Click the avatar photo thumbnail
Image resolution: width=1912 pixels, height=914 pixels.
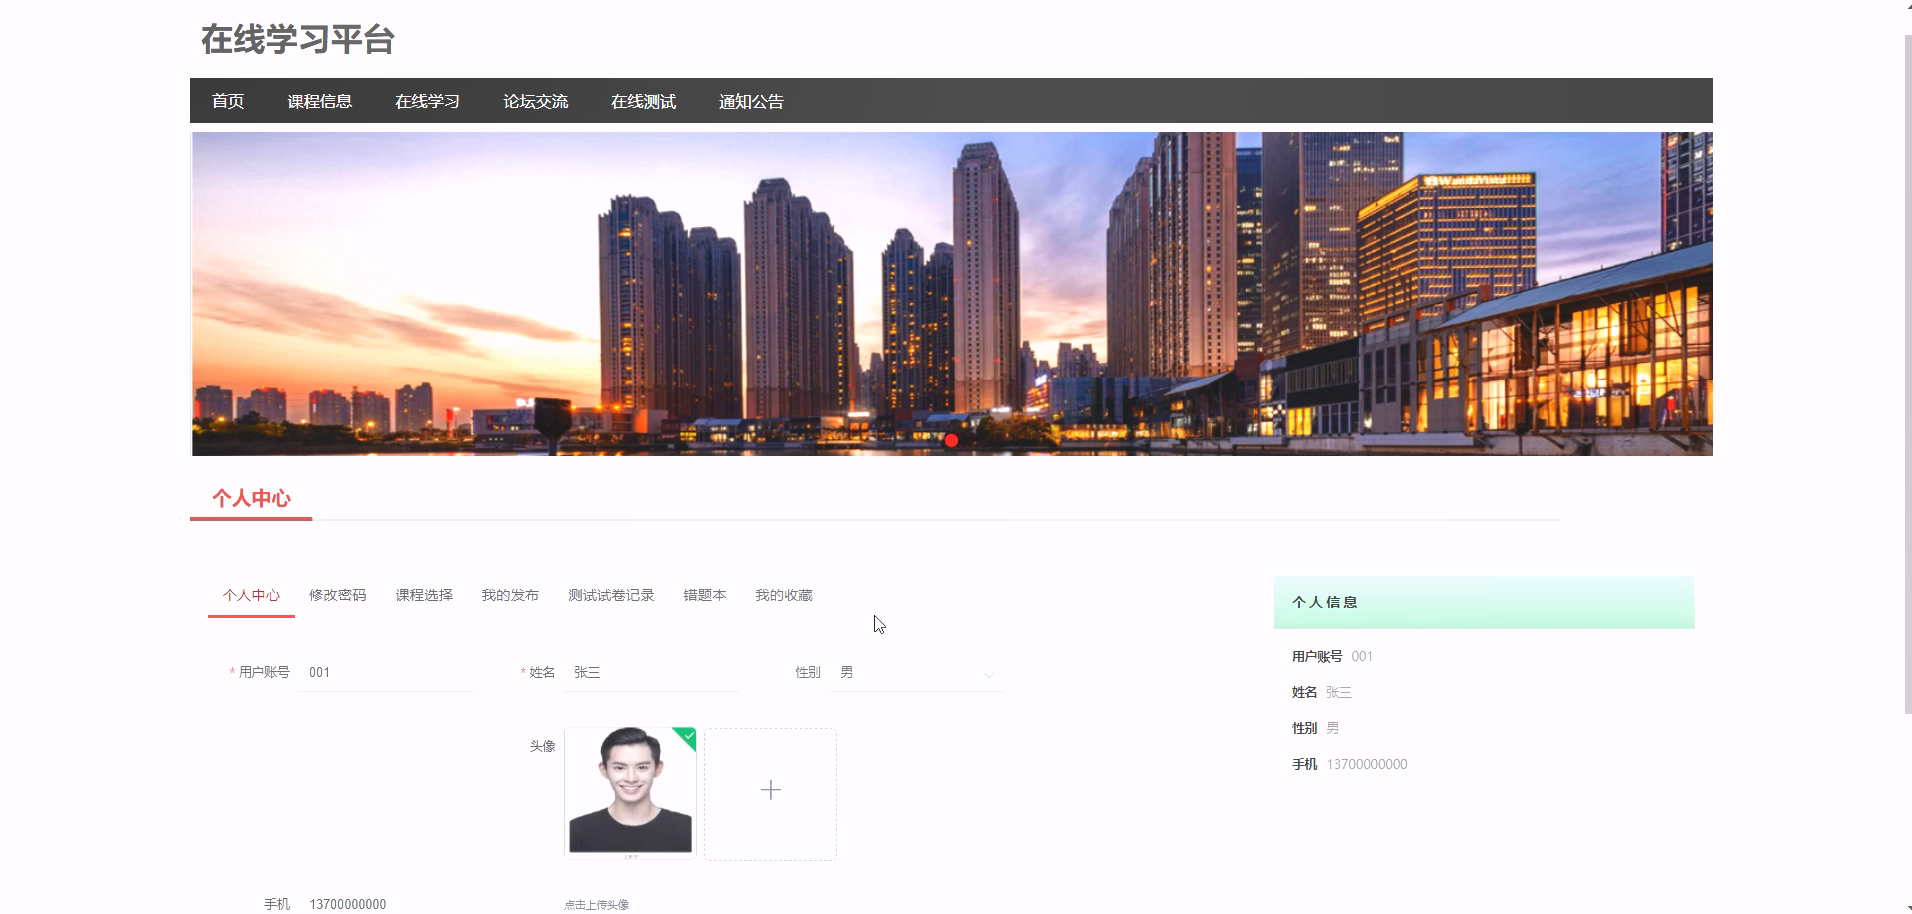[x=630, y=790]
